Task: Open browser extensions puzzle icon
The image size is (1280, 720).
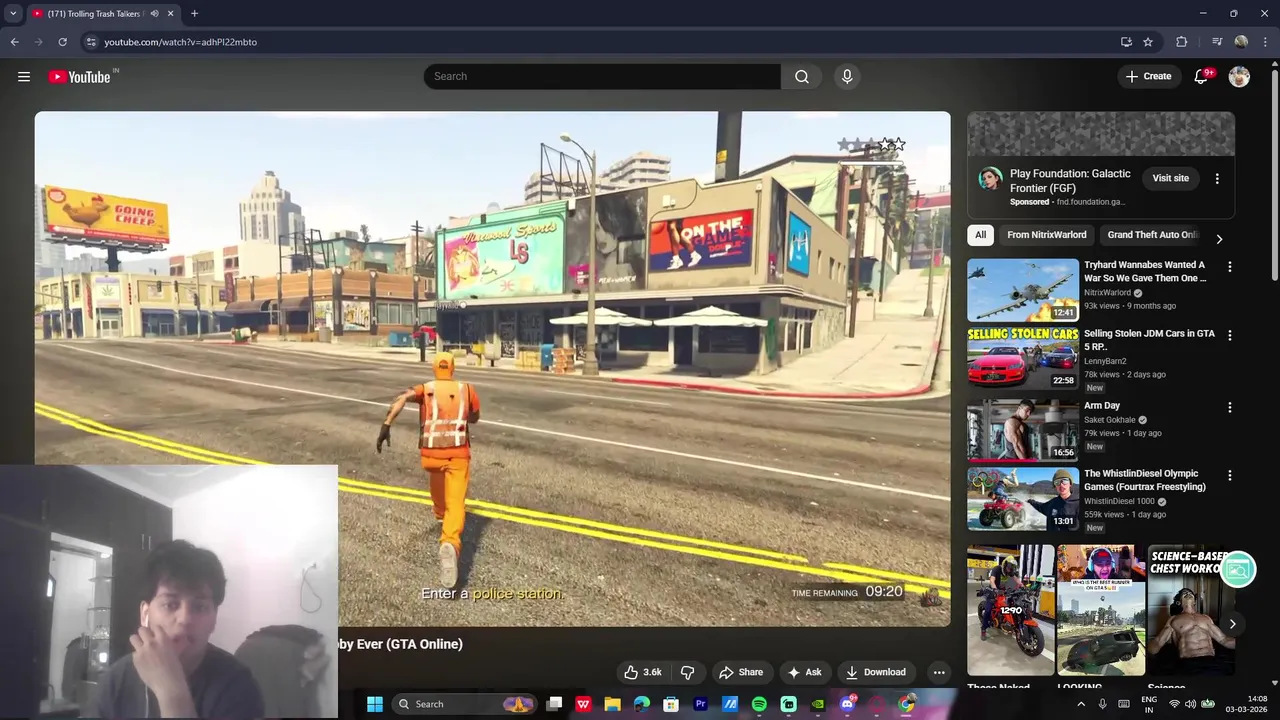Action: point(1182,42)
